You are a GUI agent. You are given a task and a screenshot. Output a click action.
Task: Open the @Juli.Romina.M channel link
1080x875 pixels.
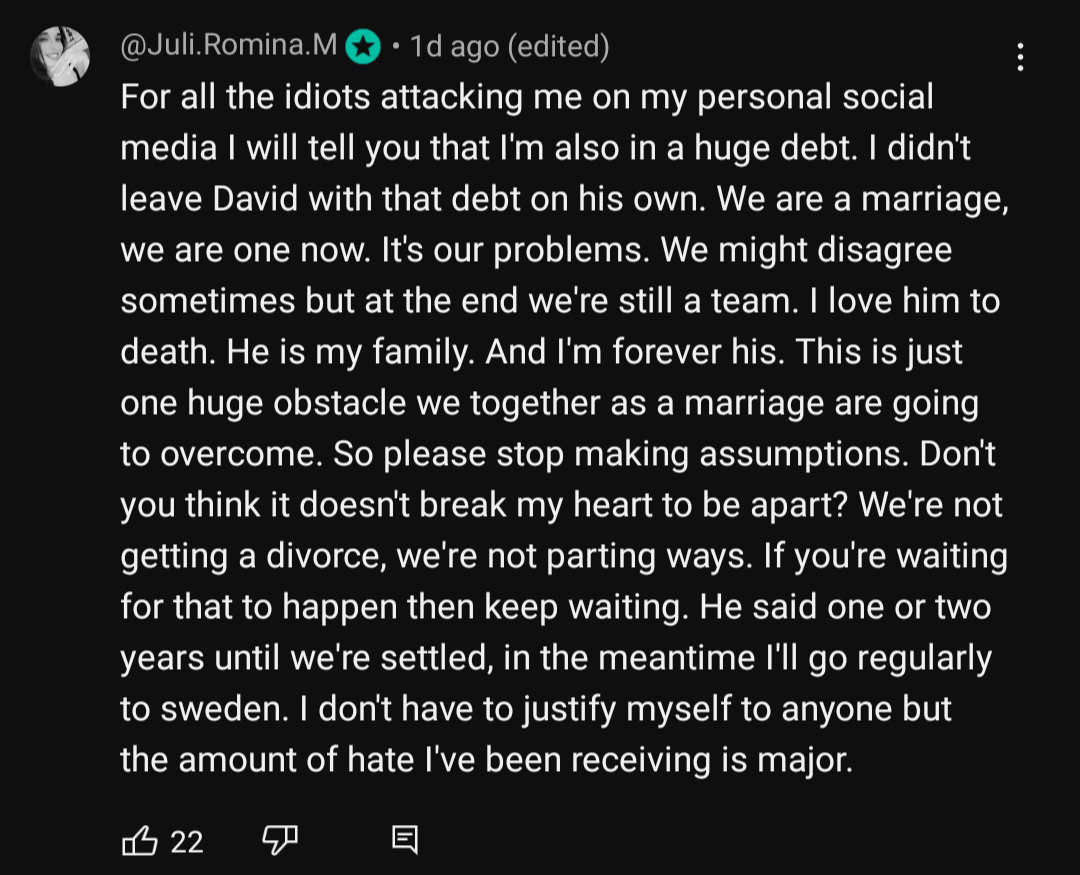pyautogui.click(x=229, y=47)
